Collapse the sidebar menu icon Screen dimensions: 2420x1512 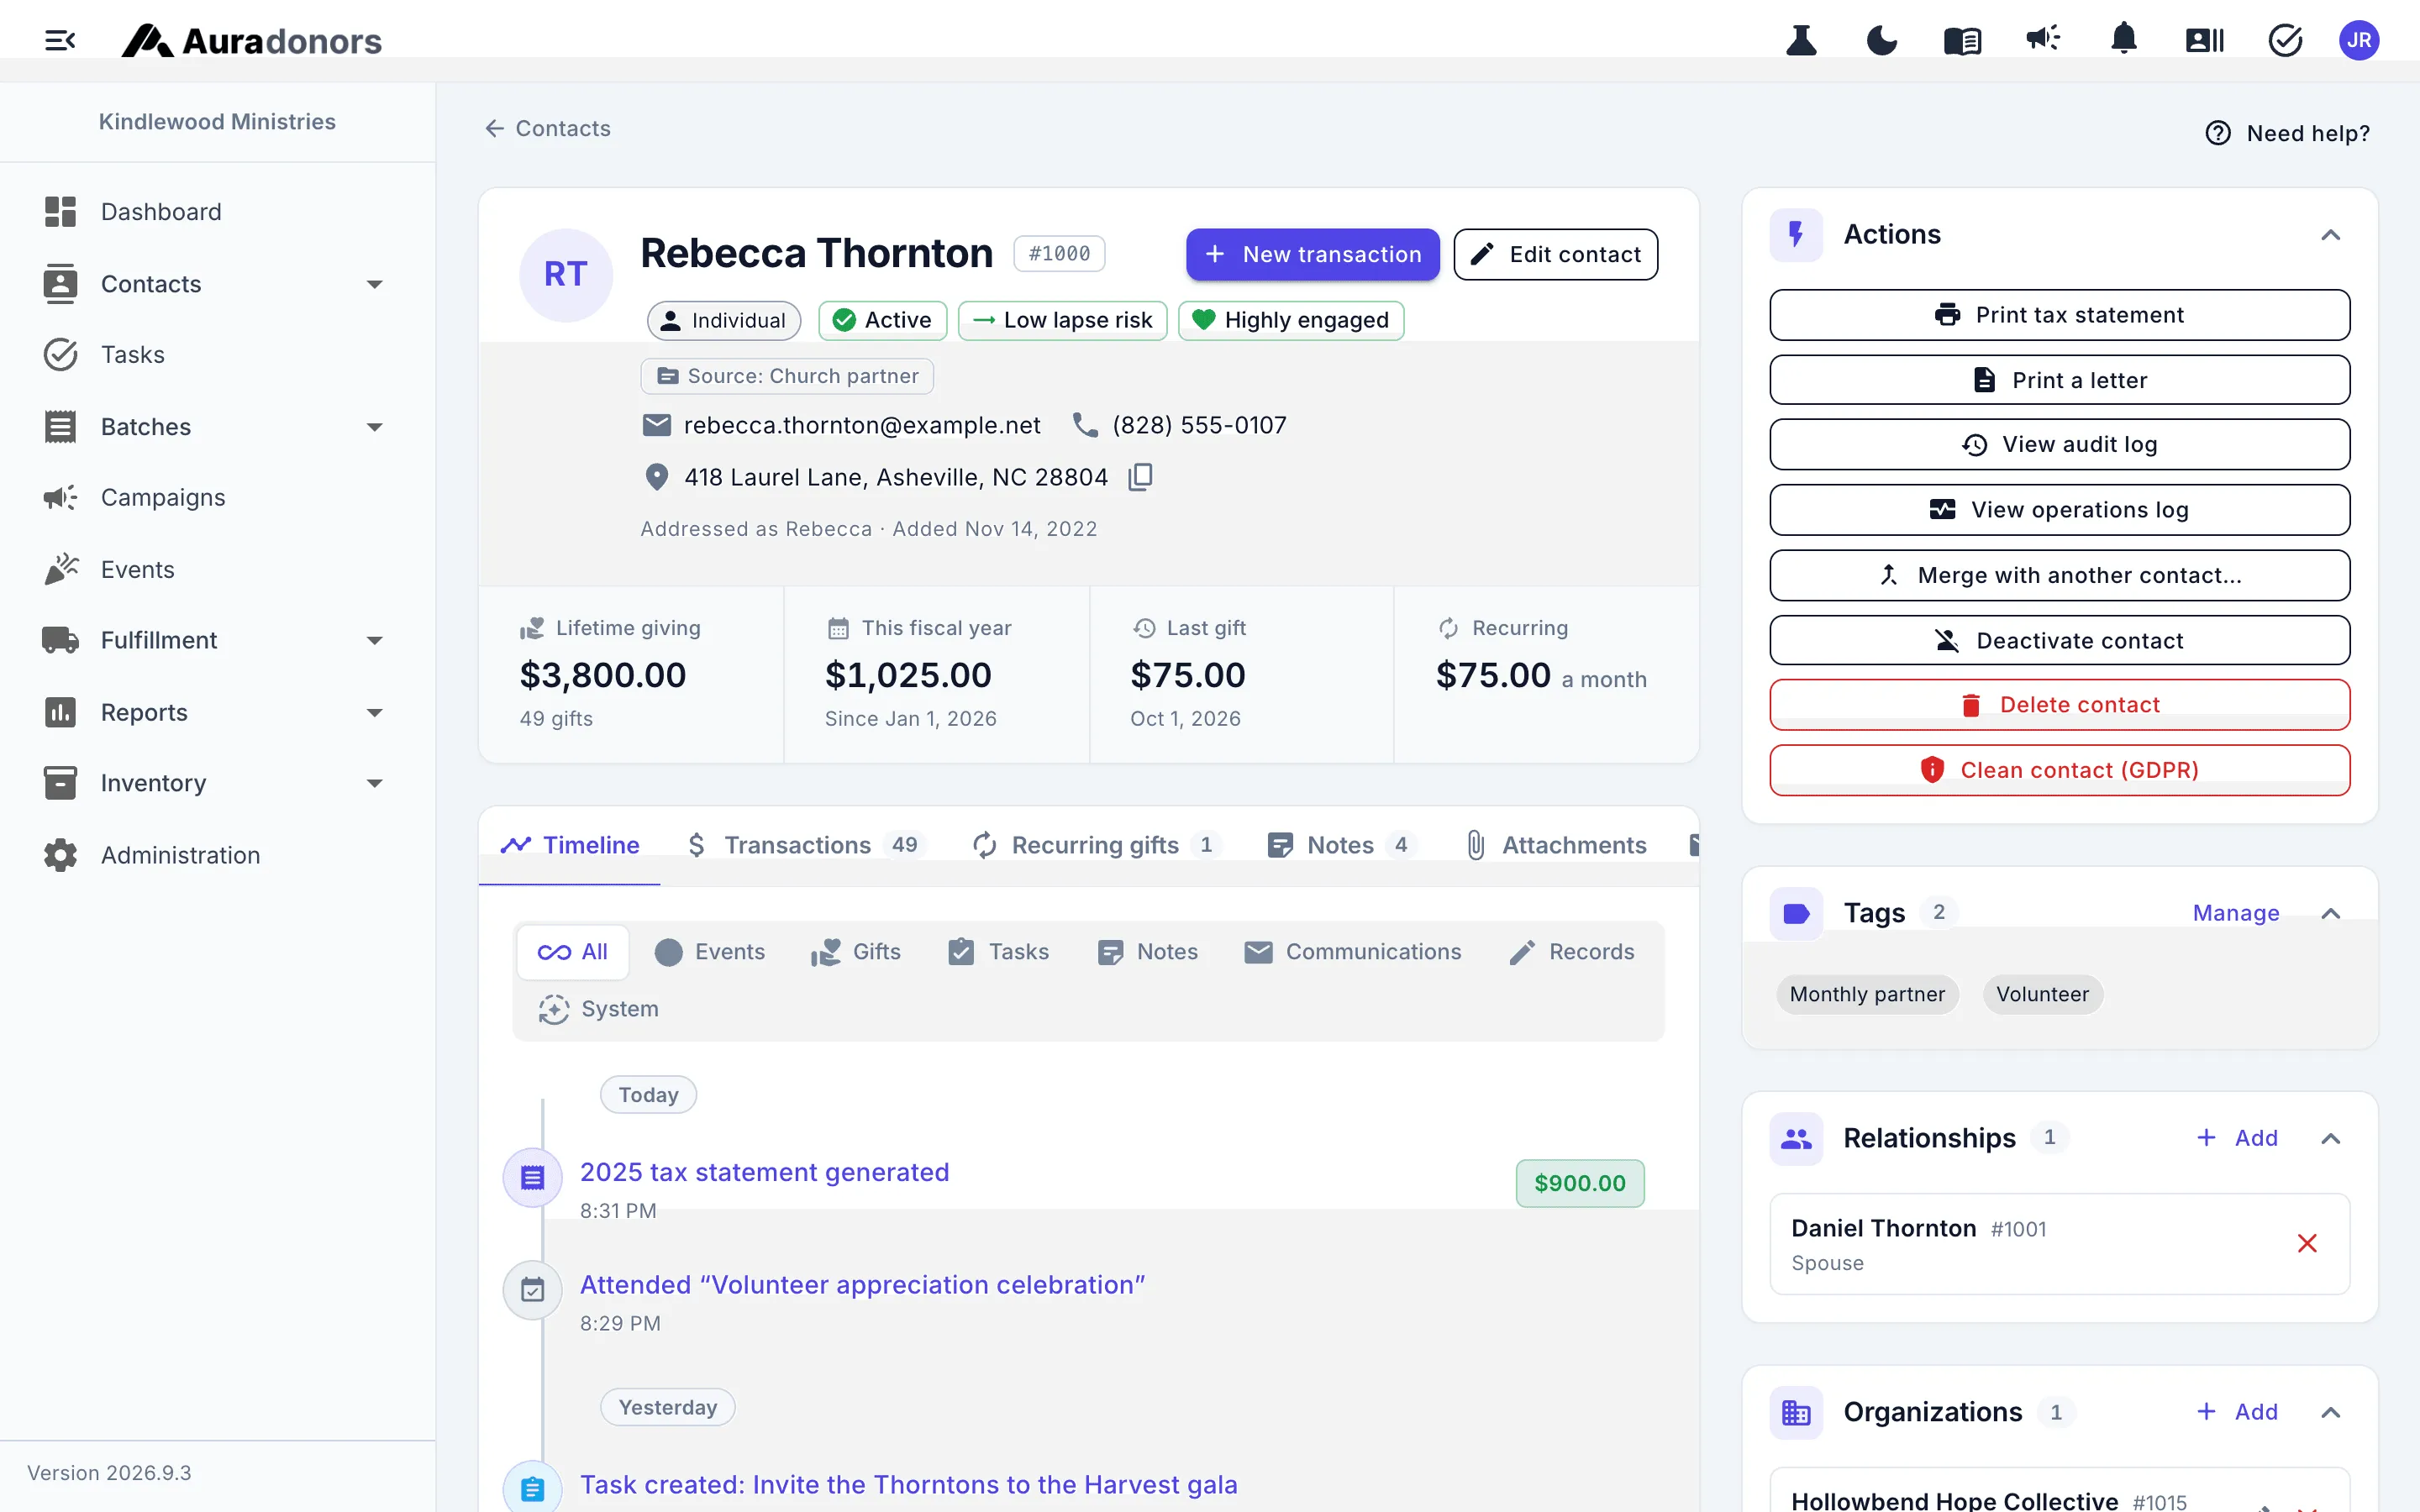click(x=60, y=40)
